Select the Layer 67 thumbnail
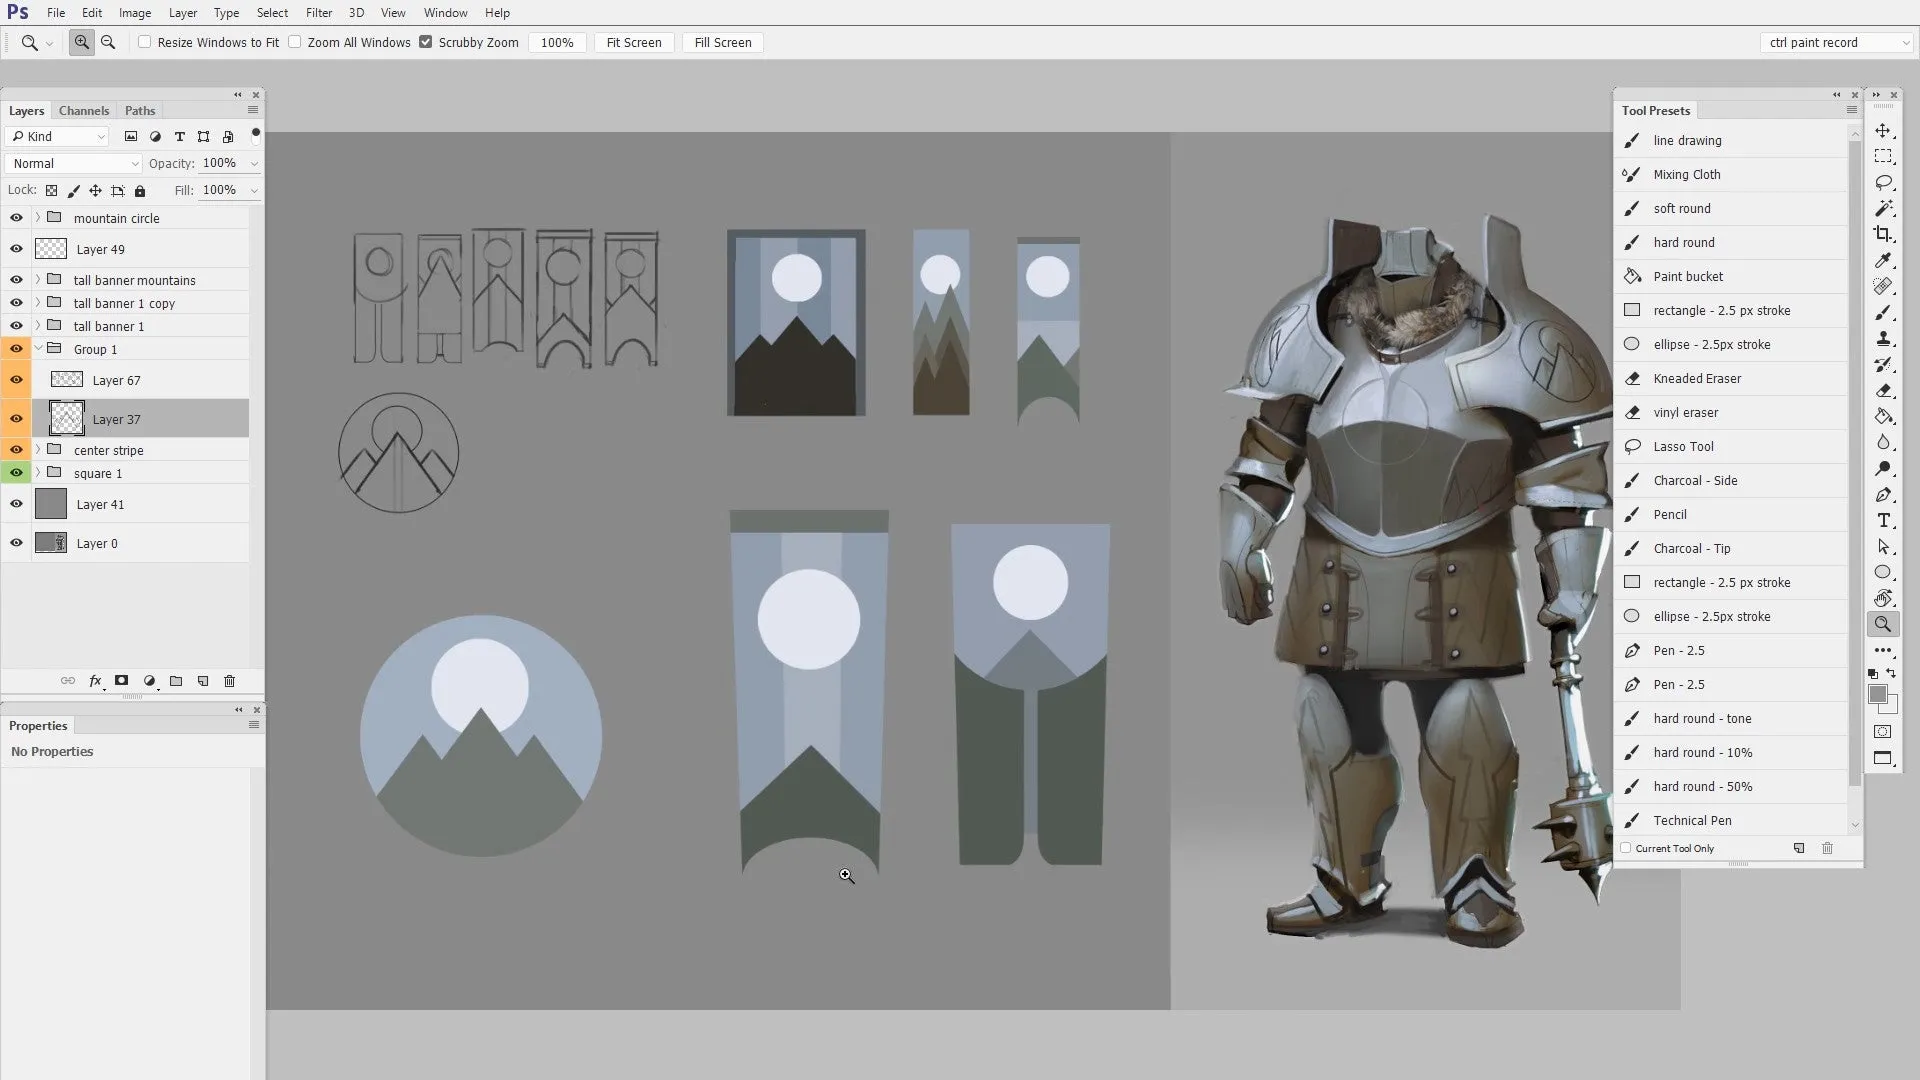This screenshot has height=1080, width=1920. [x=67, y=380]
